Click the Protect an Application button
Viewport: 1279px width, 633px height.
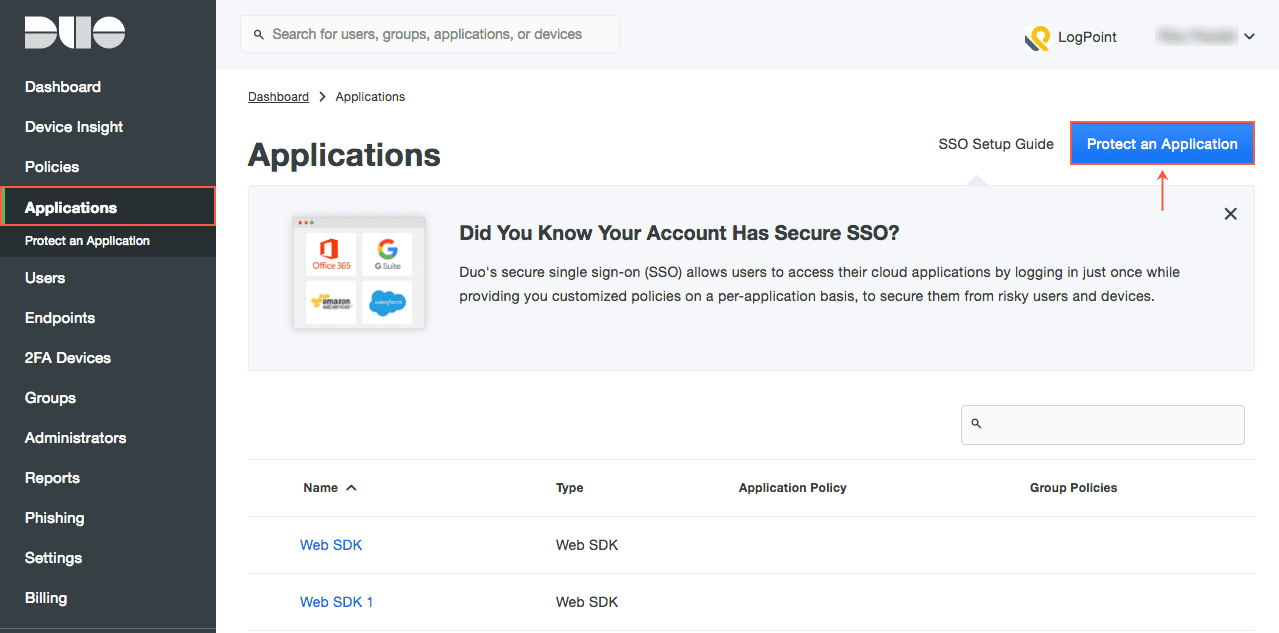[x=1161, y=143]
